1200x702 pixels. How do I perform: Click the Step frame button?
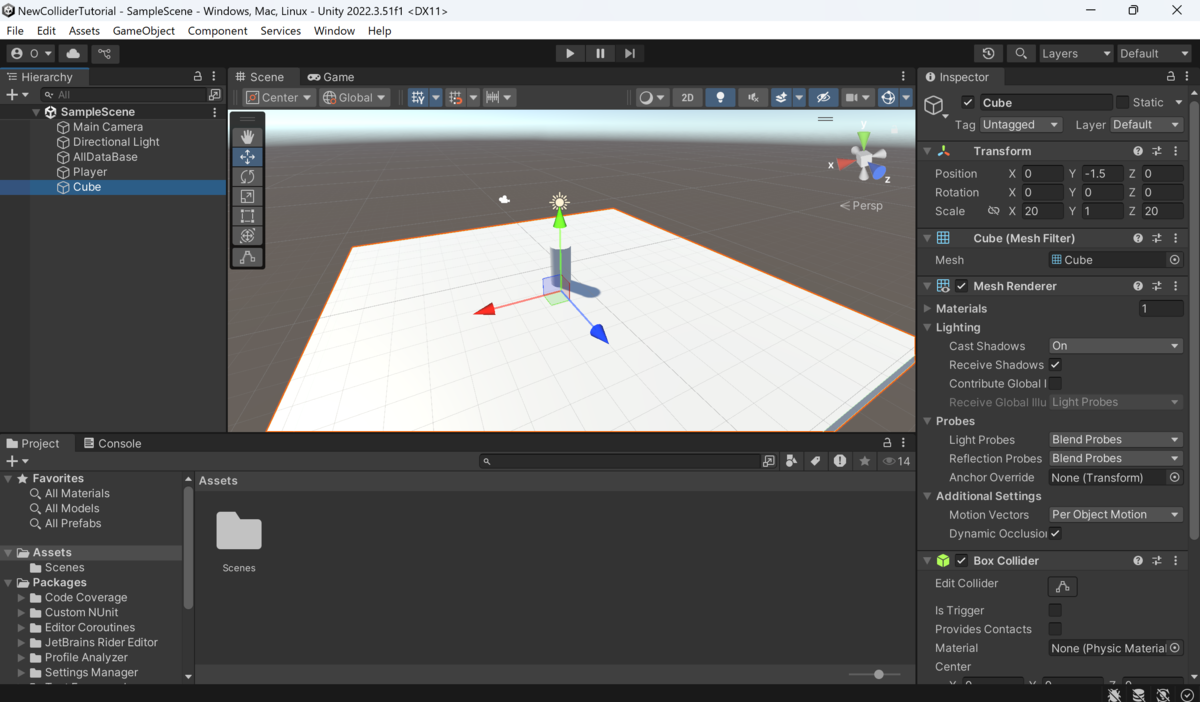click(x=629, y=53)
